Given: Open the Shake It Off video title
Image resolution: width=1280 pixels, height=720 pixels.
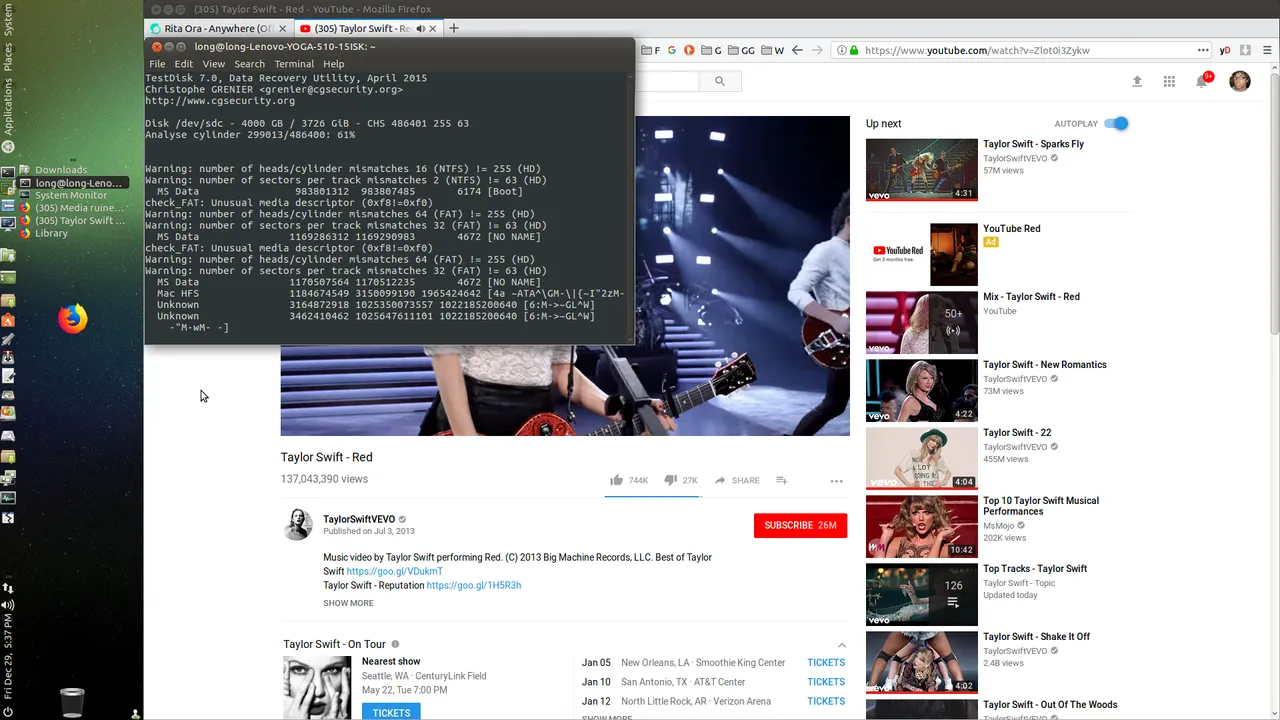Looking at the screenshot, I should point(1037,636).
